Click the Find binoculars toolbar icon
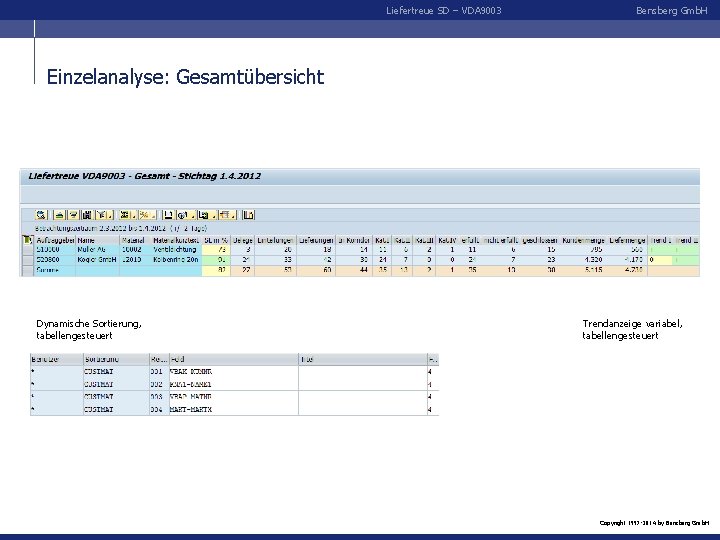Viewport: 720px width, 540px height. click(87, 215)
